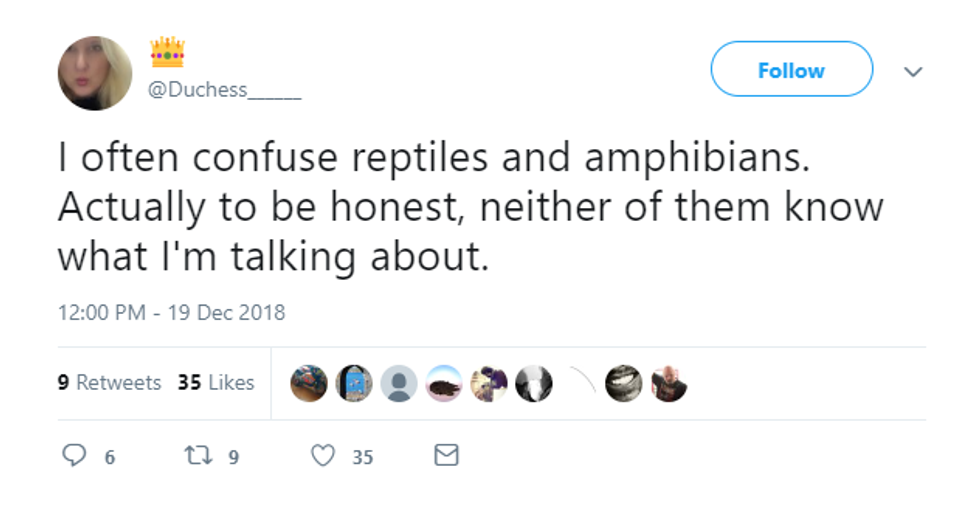Image resolution: width=980 pixels, height=506 pixels.
Task: Open the black-and-white smiling teeth liker avatar
Action: 624,383
